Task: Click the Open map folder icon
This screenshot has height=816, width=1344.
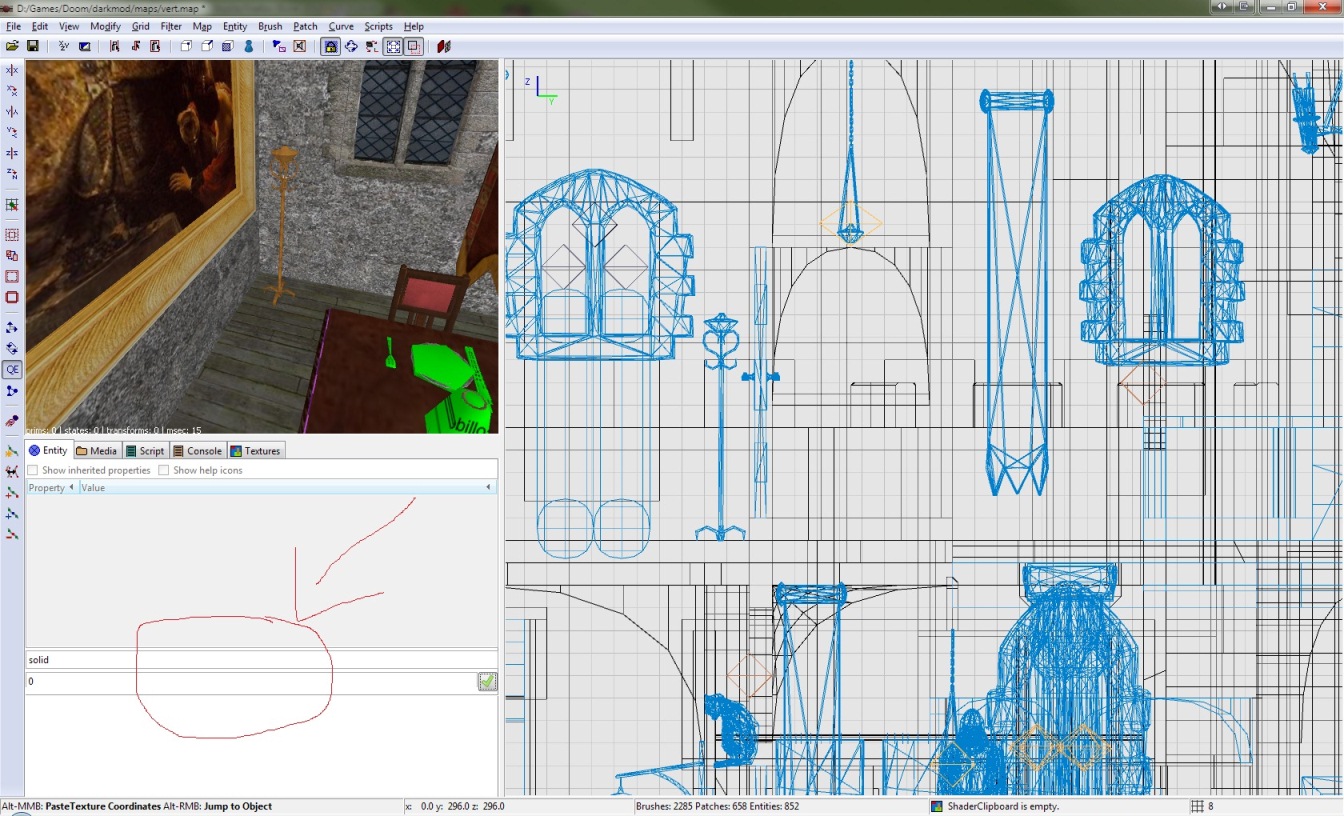Action: click(12, 46)
